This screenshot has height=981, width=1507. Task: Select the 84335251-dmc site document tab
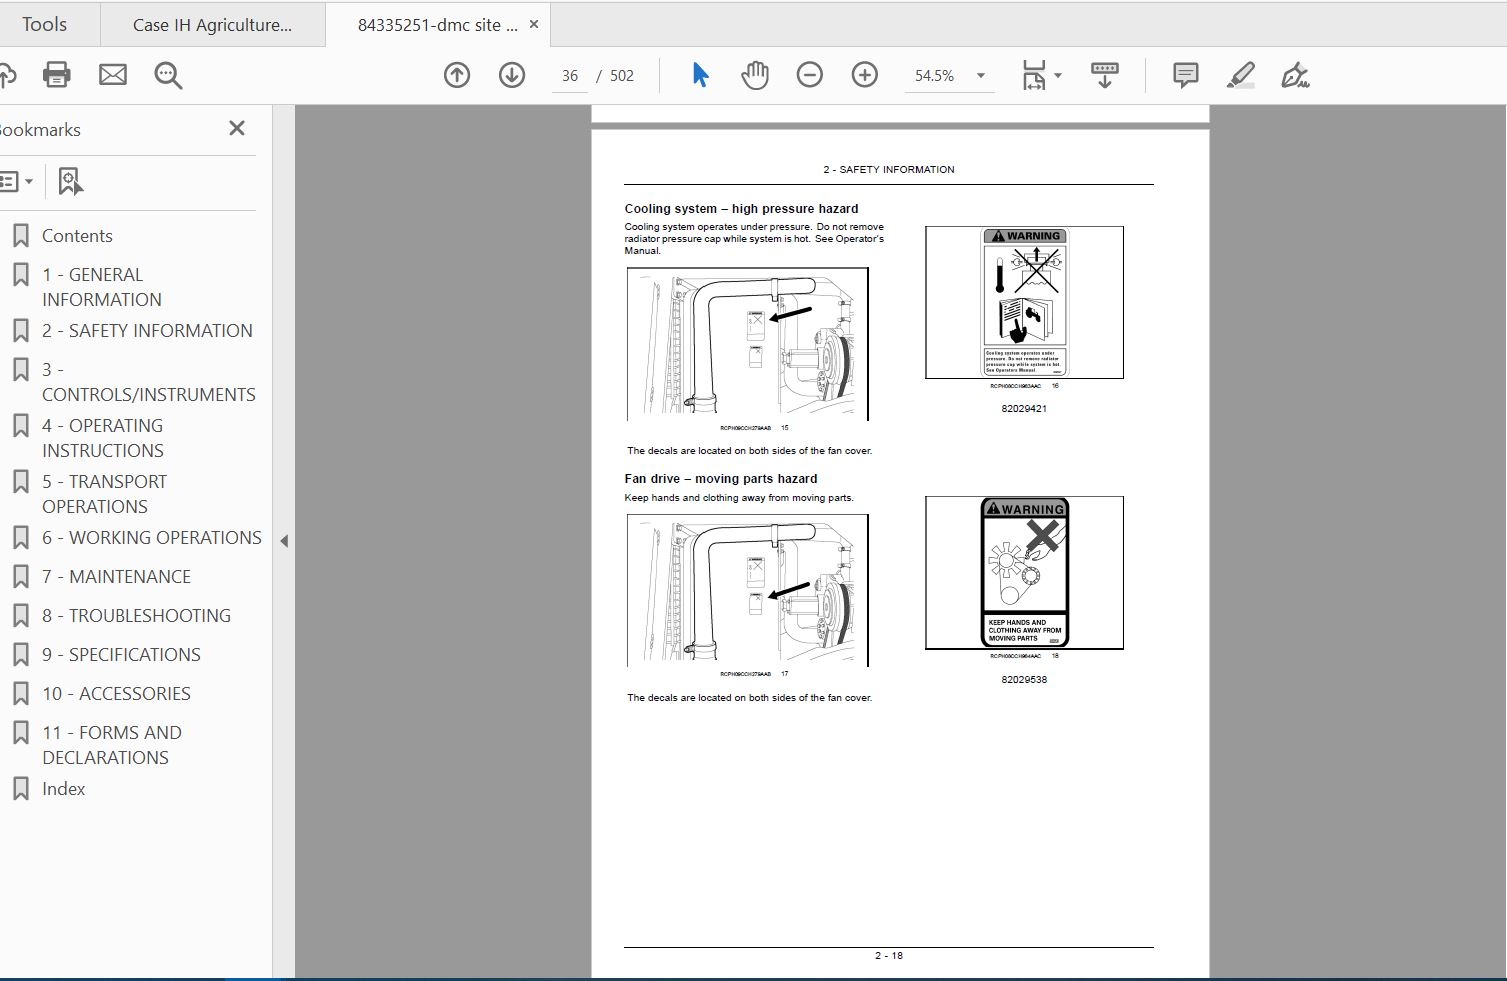click(438, 25)
